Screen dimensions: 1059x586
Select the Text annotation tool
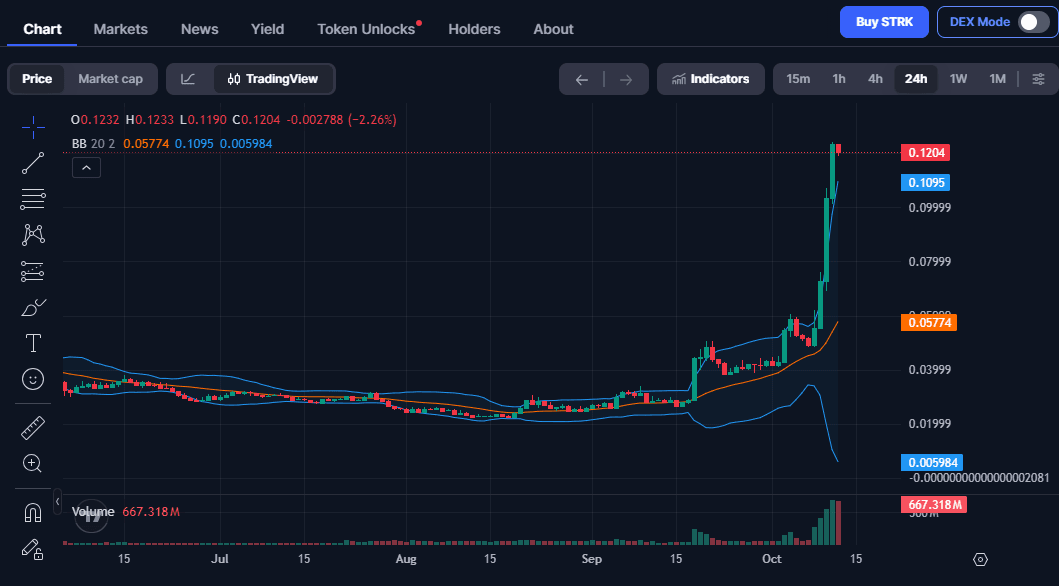click(33, 343)
